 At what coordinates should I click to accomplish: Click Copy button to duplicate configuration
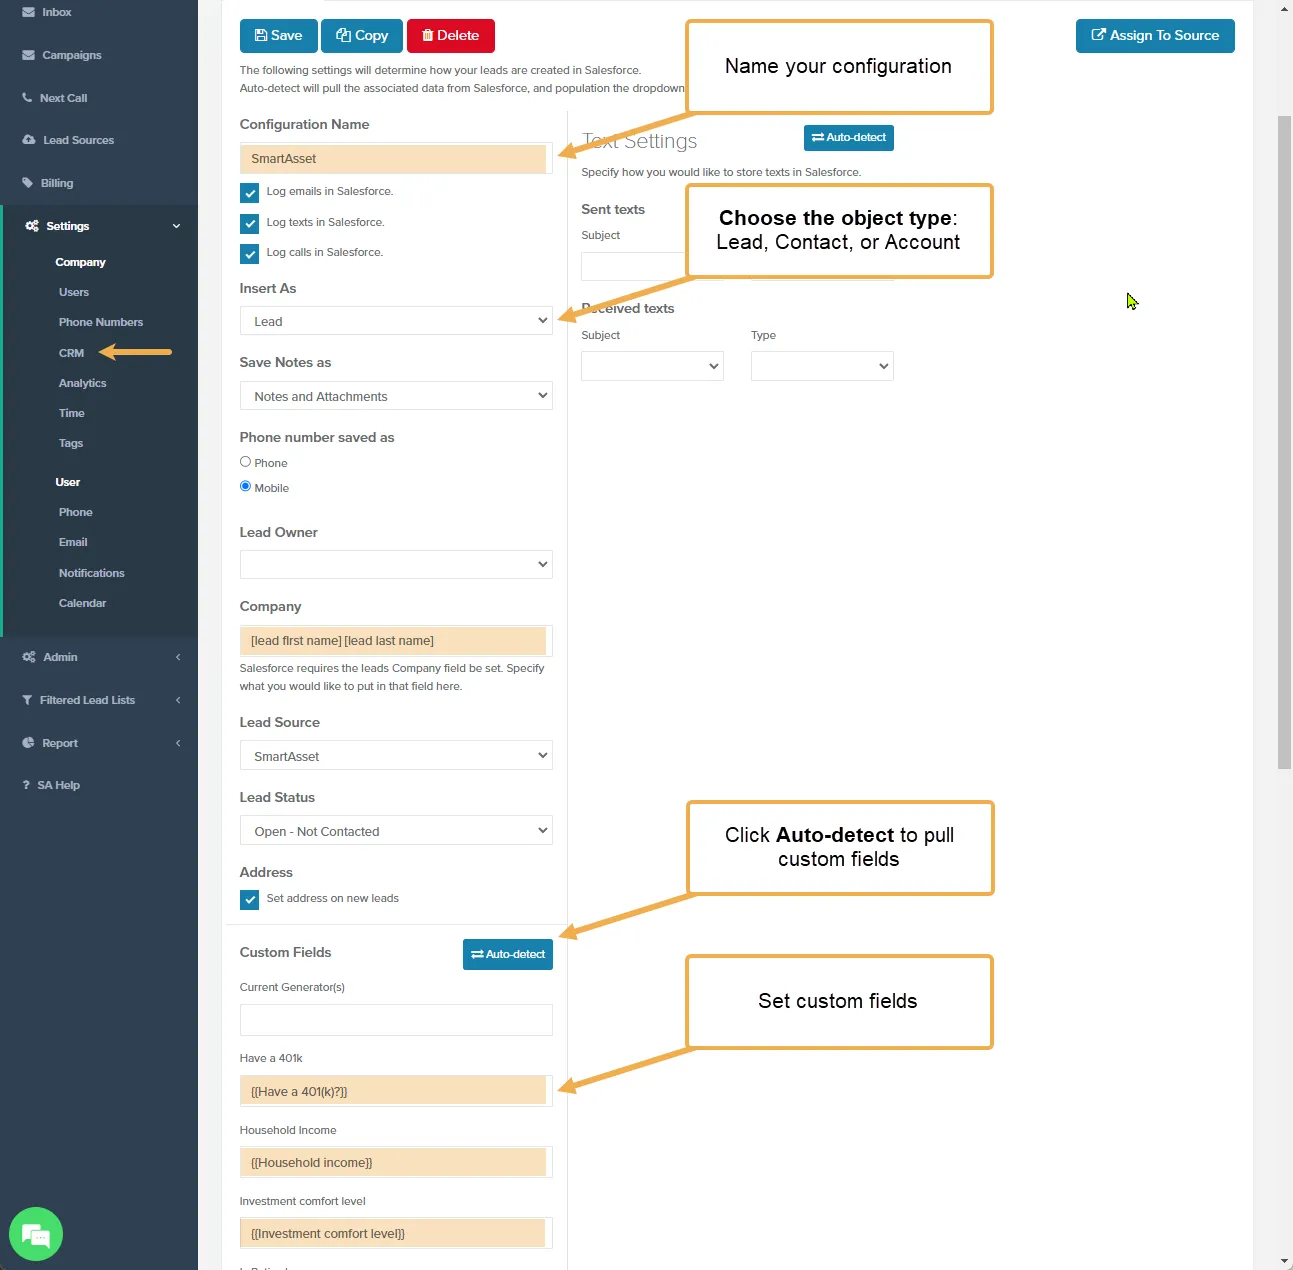(362, 35)
